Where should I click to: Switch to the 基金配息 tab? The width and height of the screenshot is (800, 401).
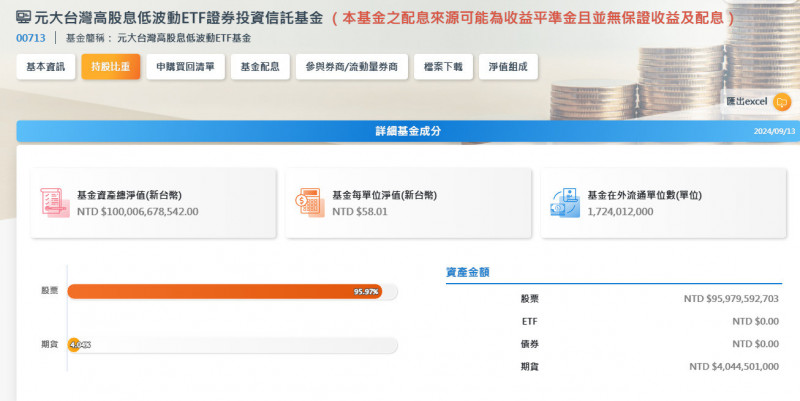click(x=260, y=67)
